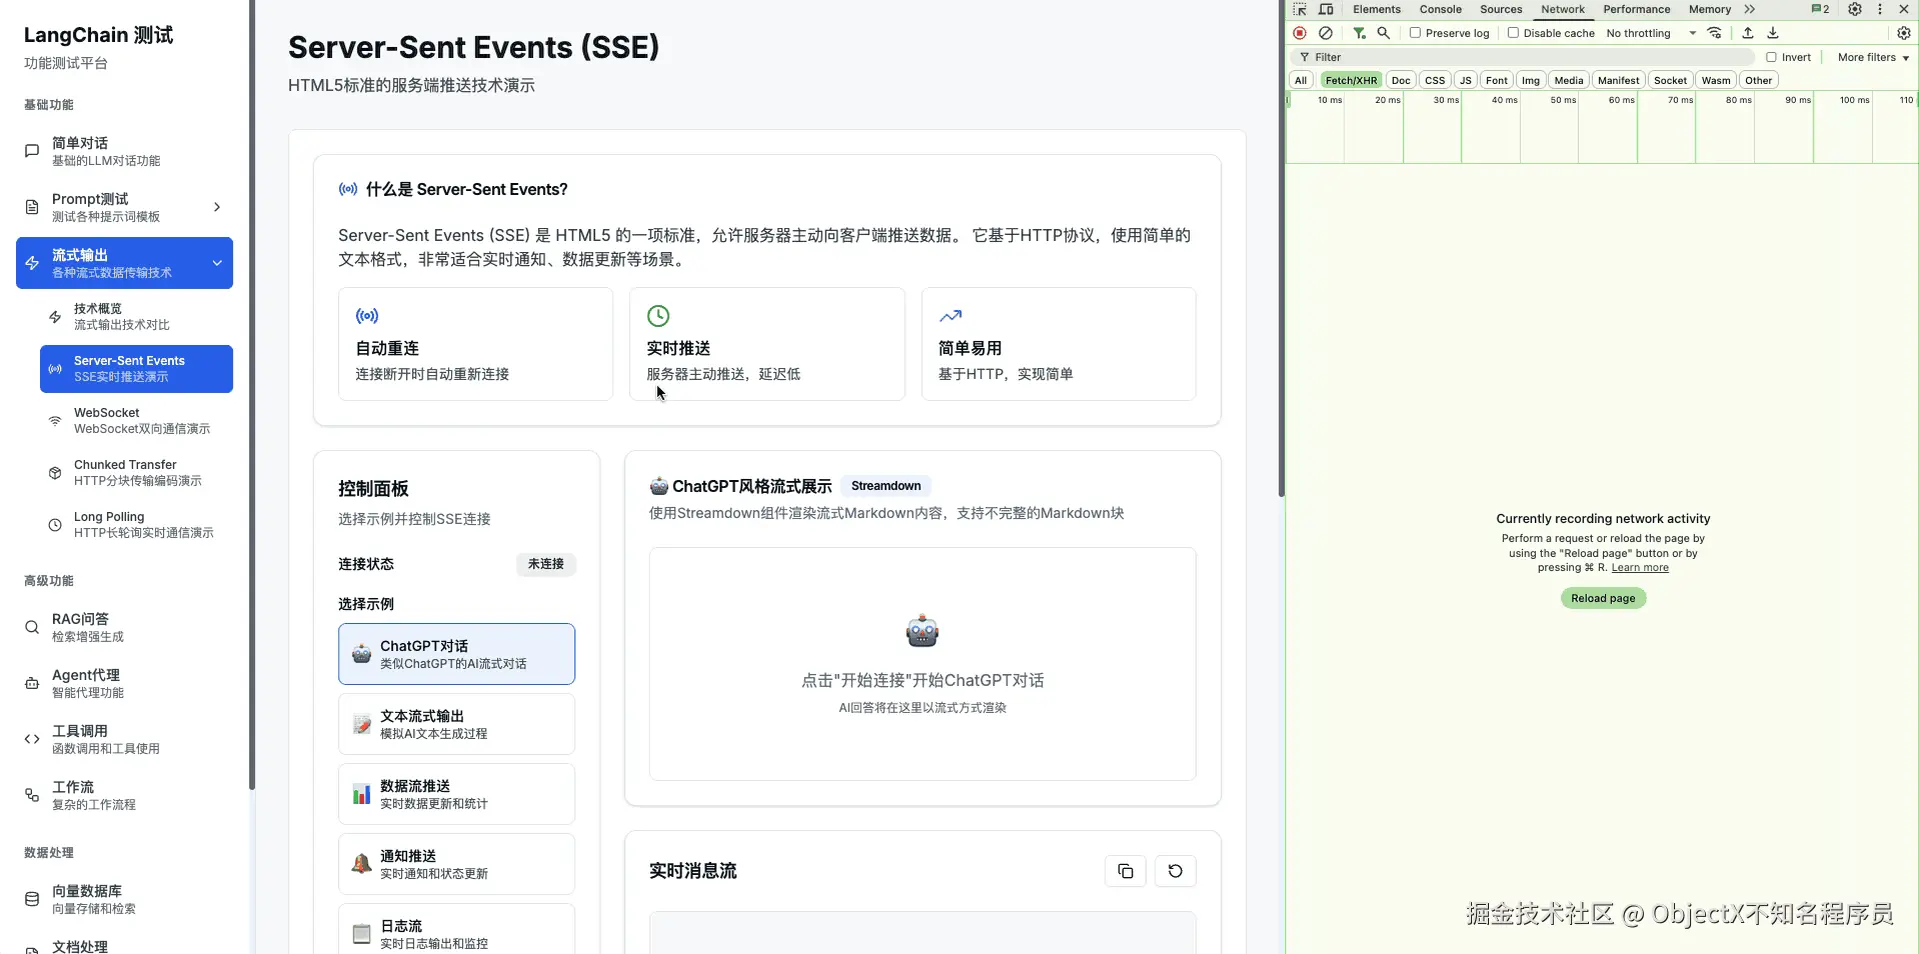The width and height of the screenshot is (1919, 954).
Task: Click the lightning icon next to 技术概览
Action: pos(55,317)
